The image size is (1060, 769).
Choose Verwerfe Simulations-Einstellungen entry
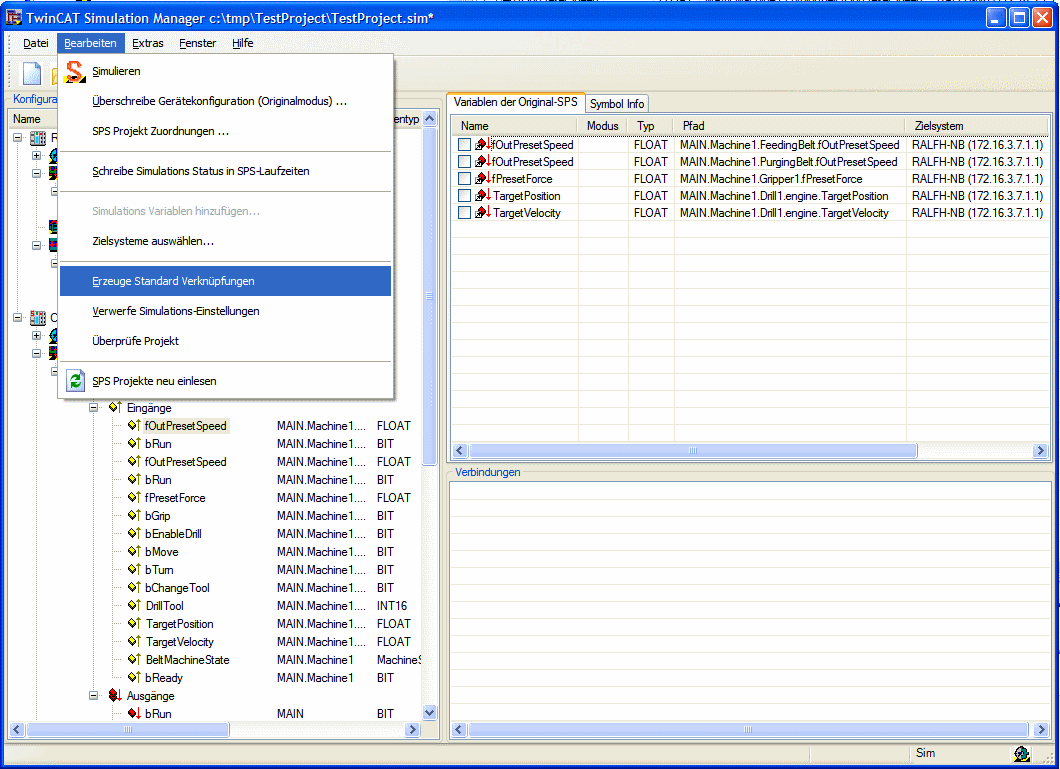coord(225,311)
